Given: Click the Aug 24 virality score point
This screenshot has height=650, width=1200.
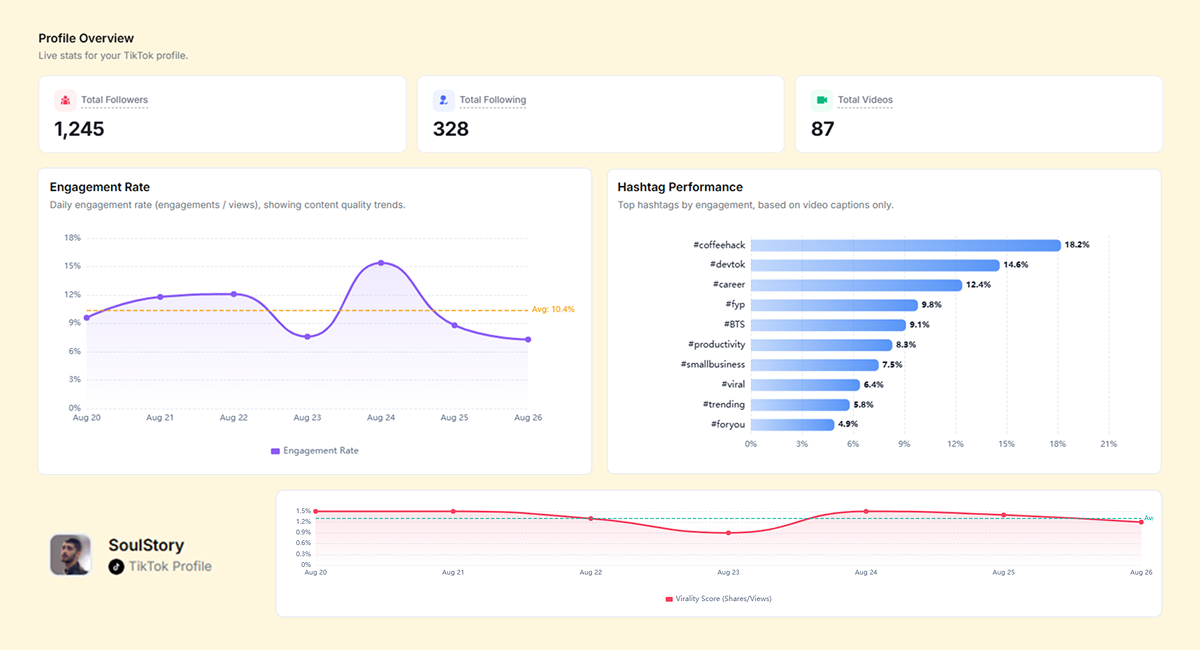Looking at the screenshot, I should [866, 511].
